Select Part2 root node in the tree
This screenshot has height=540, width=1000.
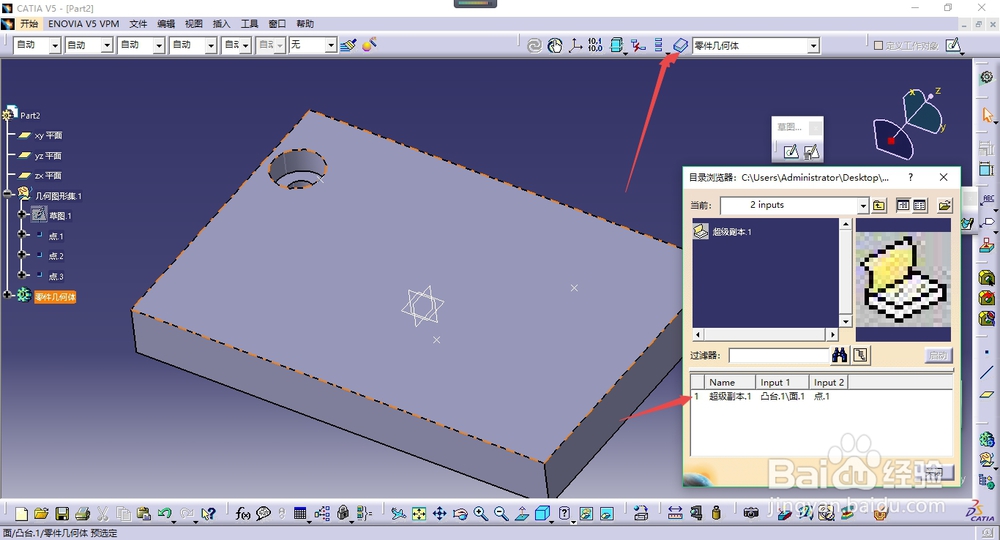(30, 115)
